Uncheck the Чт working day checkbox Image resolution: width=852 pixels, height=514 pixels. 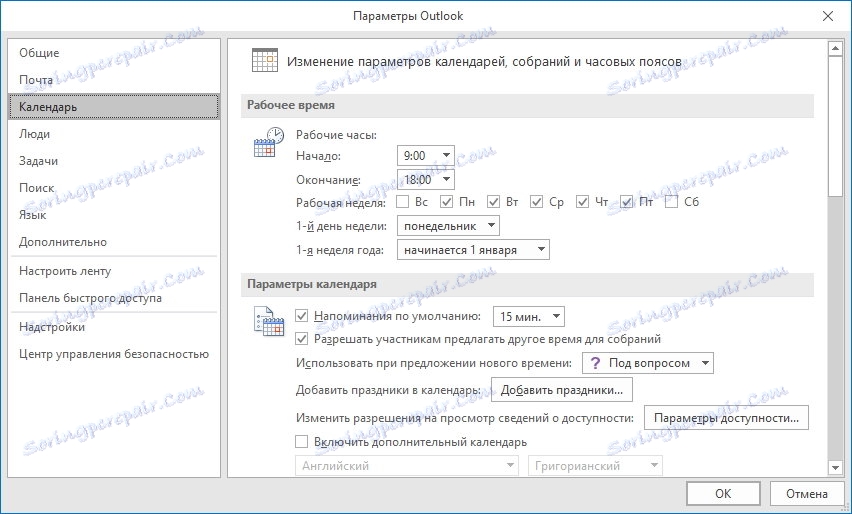(x=582, y=202)
